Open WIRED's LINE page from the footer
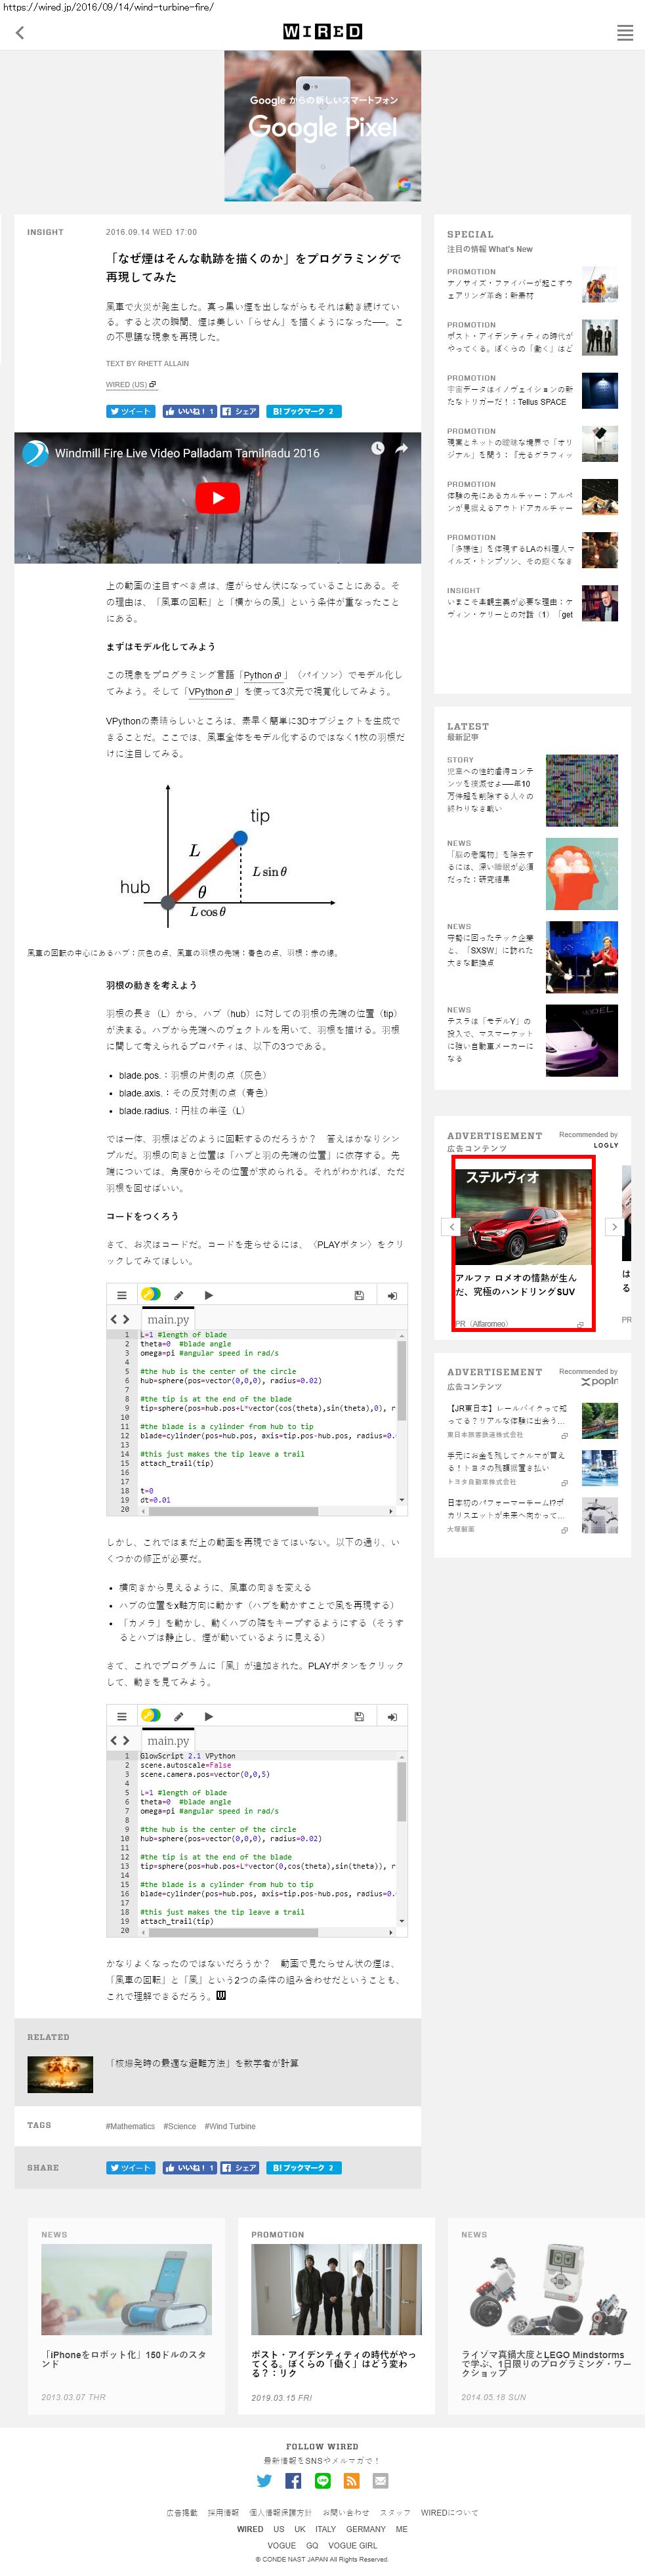This screenshot has width=645, height=2576. [322, 2481]
